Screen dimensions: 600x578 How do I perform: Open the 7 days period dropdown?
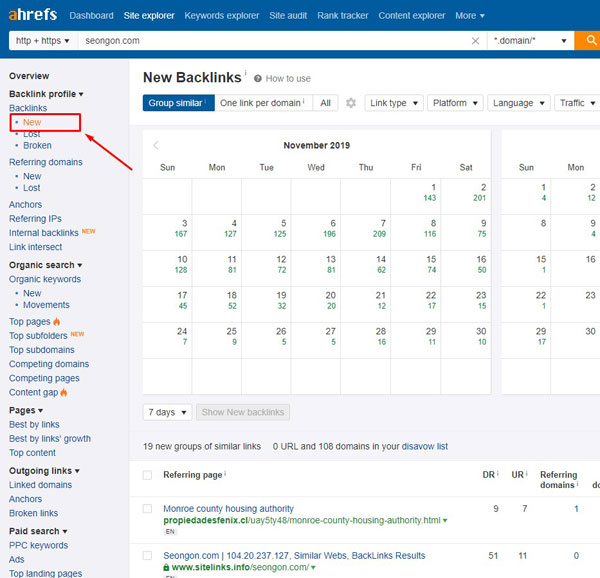click(x=167, y=412)
